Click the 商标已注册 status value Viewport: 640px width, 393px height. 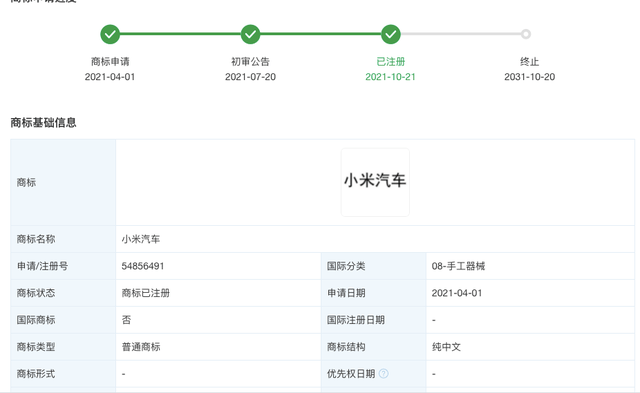[146, 293]
